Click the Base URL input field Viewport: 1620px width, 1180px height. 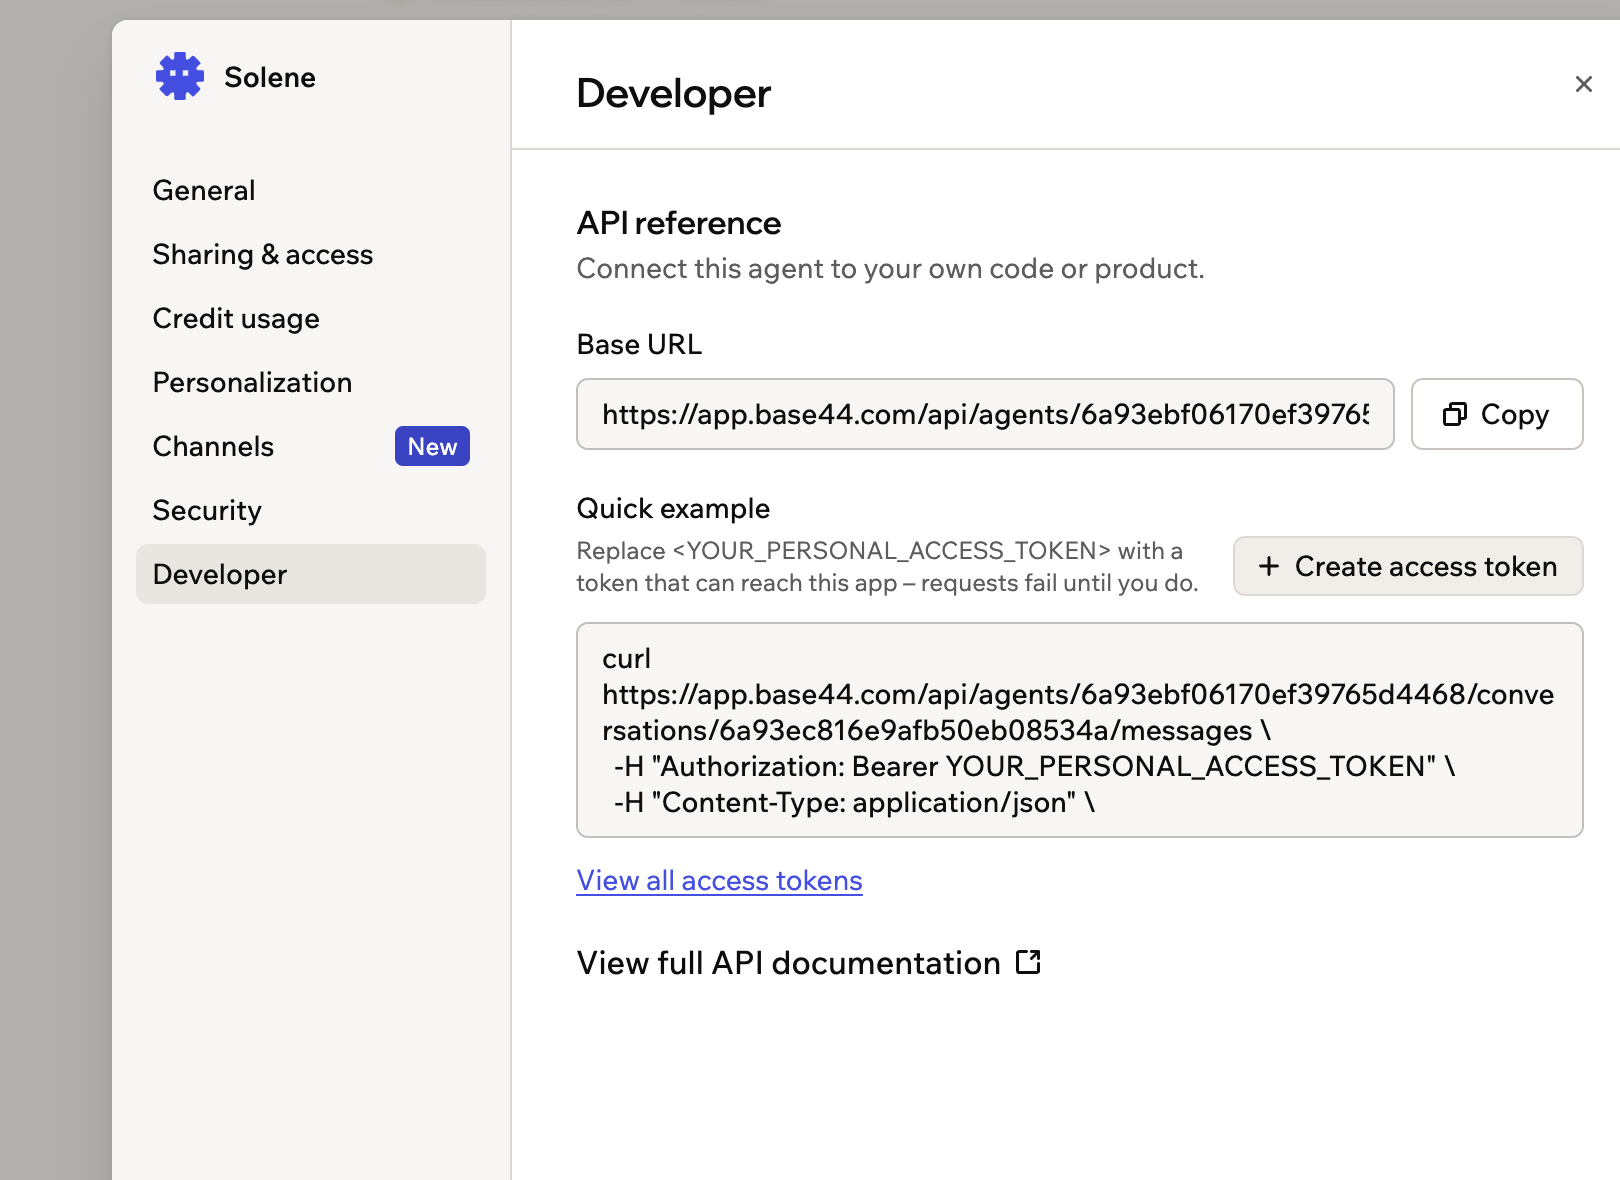985,414
